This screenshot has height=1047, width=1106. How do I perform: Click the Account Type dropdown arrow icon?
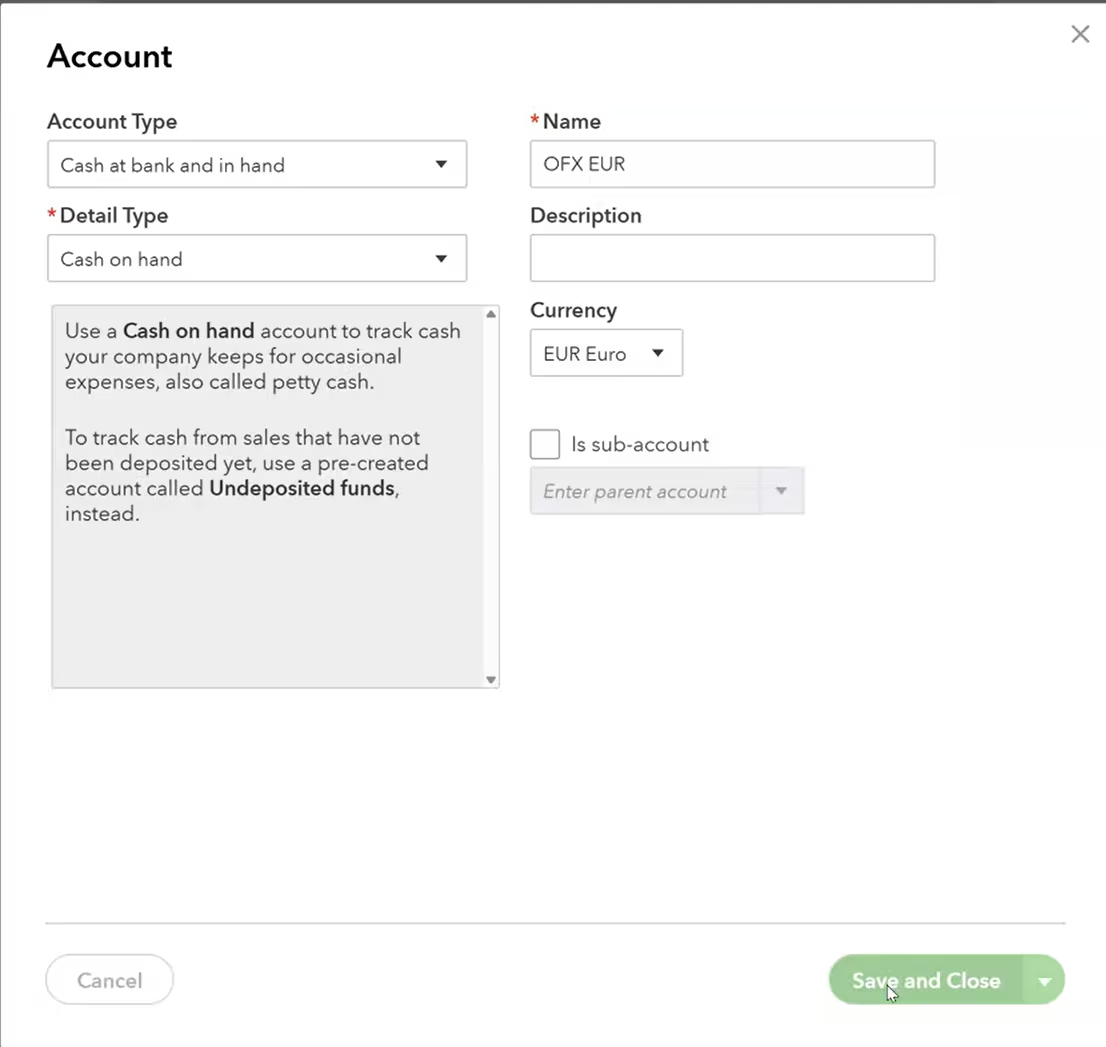pyautogui.click(x=441, y=165)
